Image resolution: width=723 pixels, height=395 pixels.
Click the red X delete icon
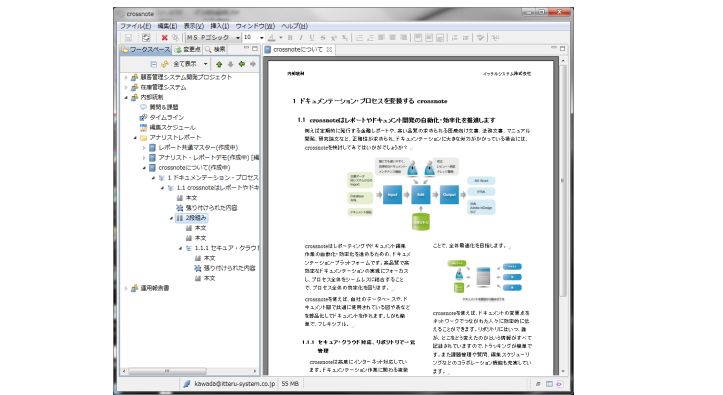coord(164,38)
